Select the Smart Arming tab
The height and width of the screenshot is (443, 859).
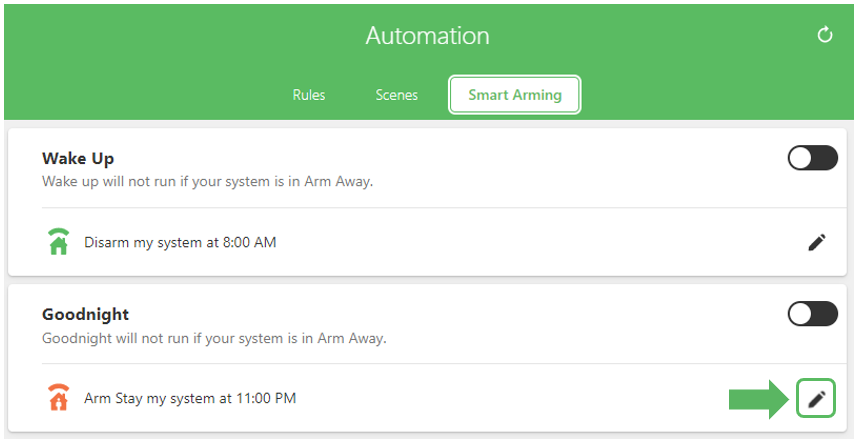click(x=514, y=95)
